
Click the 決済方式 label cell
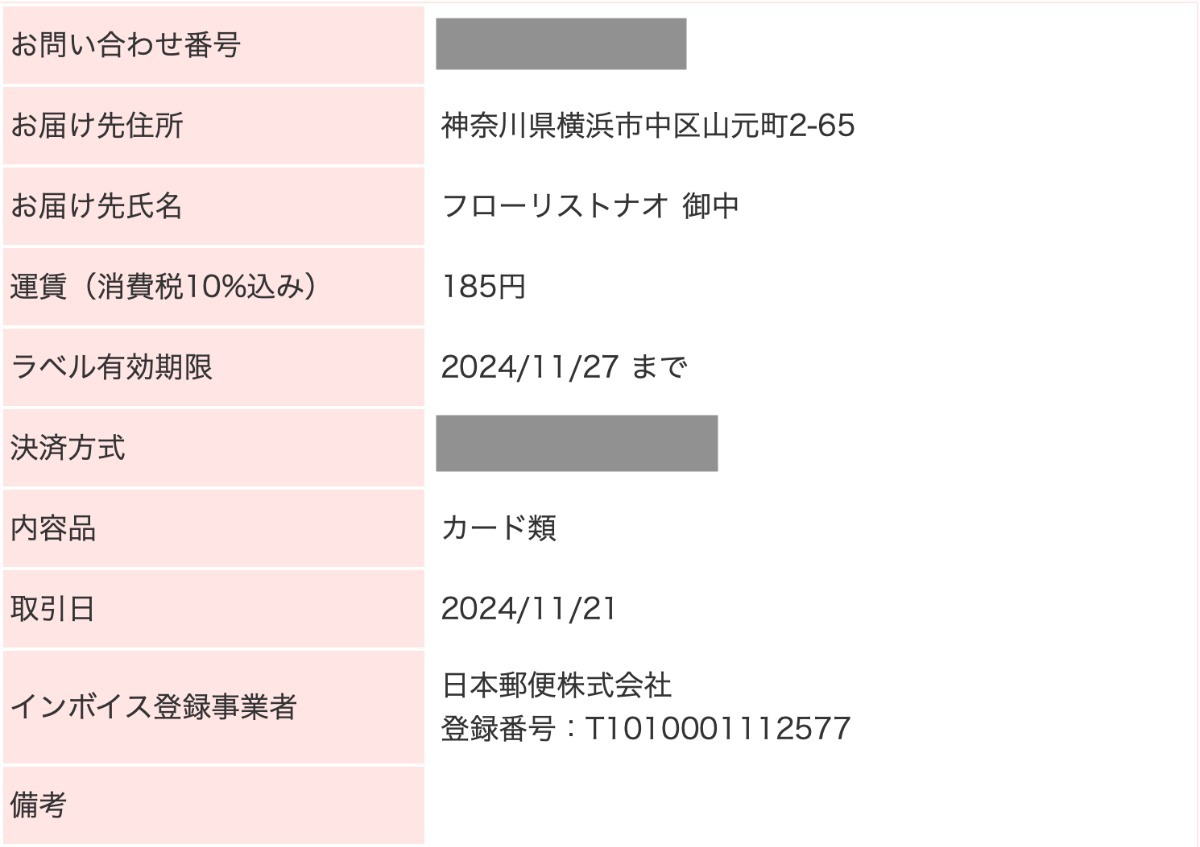213,448
